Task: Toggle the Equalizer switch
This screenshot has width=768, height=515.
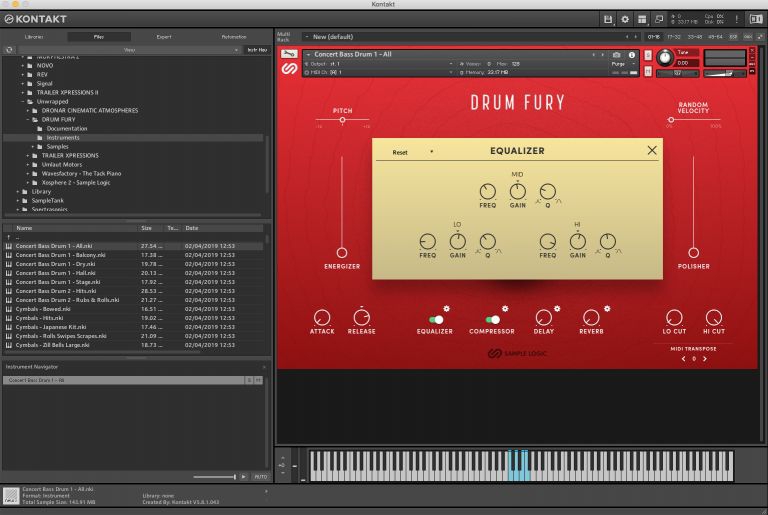Action: coord(436,319)
